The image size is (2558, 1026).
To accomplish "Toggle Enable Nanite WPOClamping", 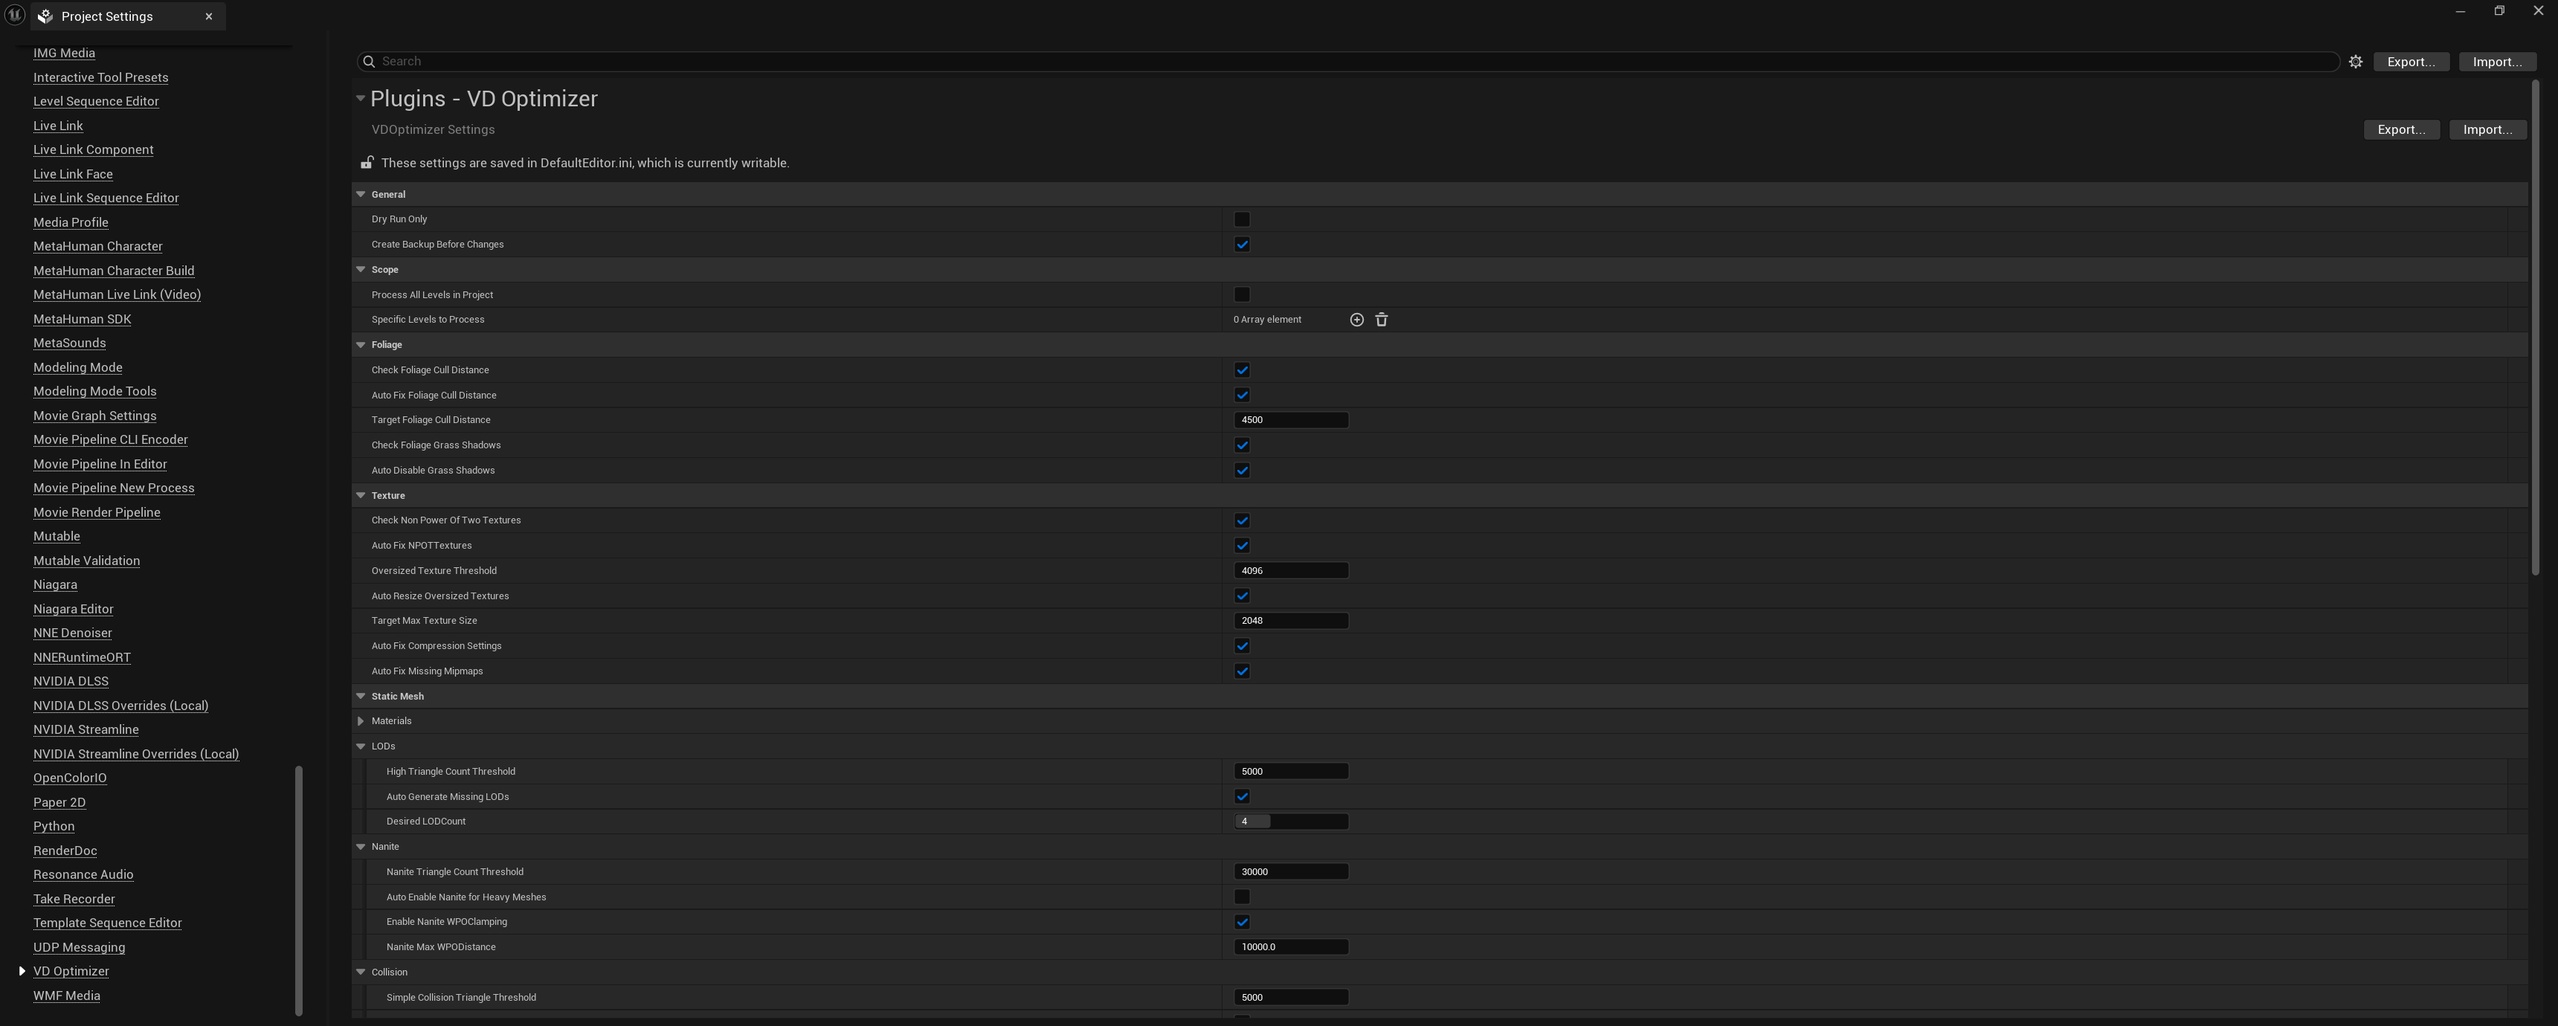I will point(1242,922).
